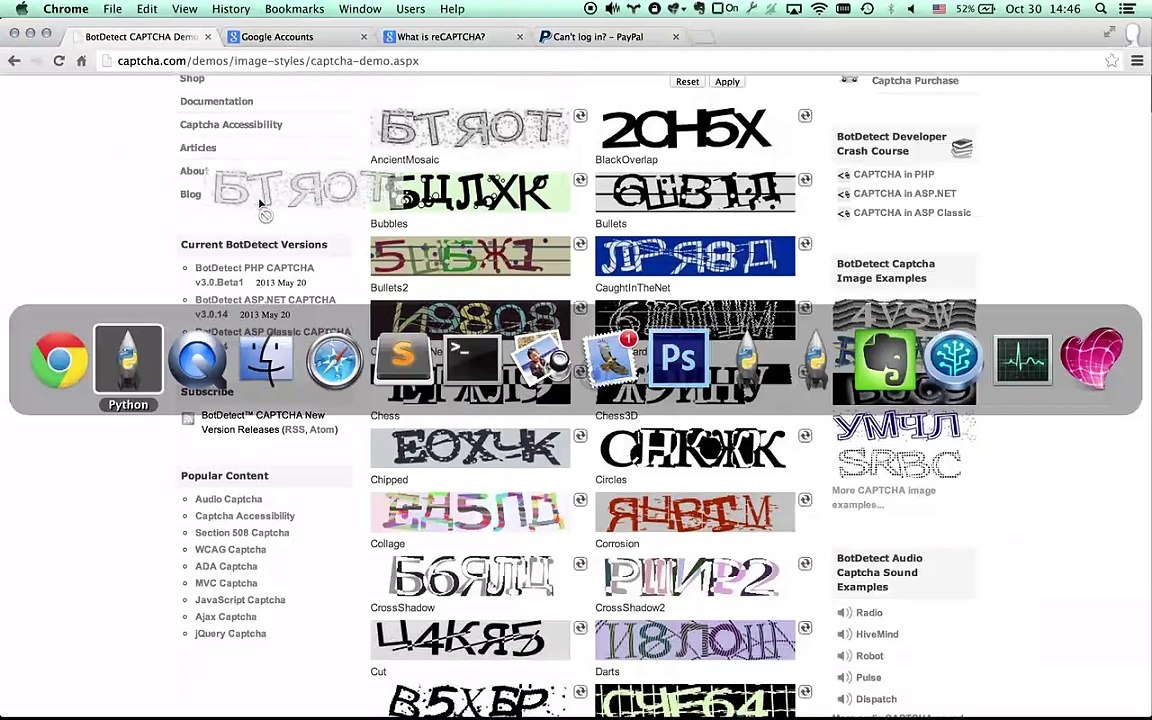Open the Audio Captcha popular content link
The height and width of the screenshot is (720, 1152).
click(228, 499)
